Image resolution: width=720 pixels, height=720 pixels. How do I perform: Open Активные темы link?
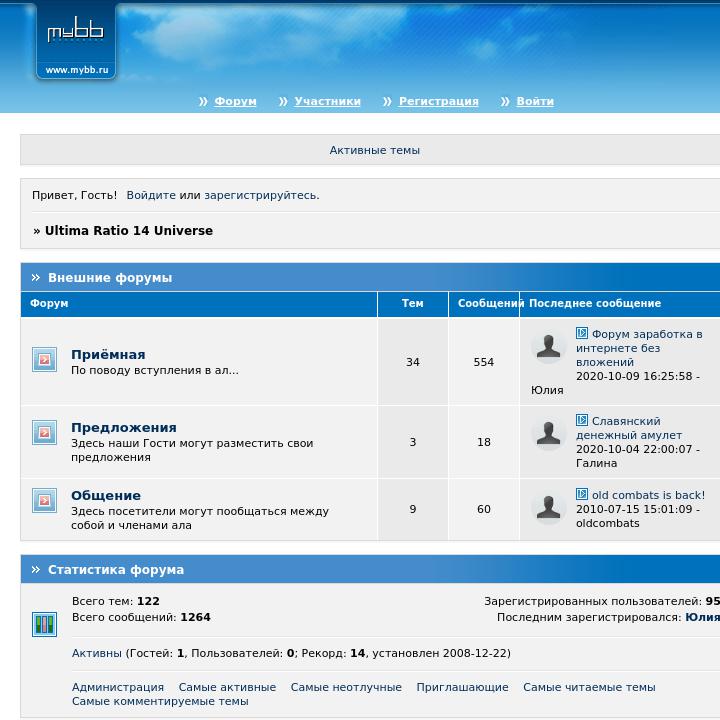(x=375, y=150)
